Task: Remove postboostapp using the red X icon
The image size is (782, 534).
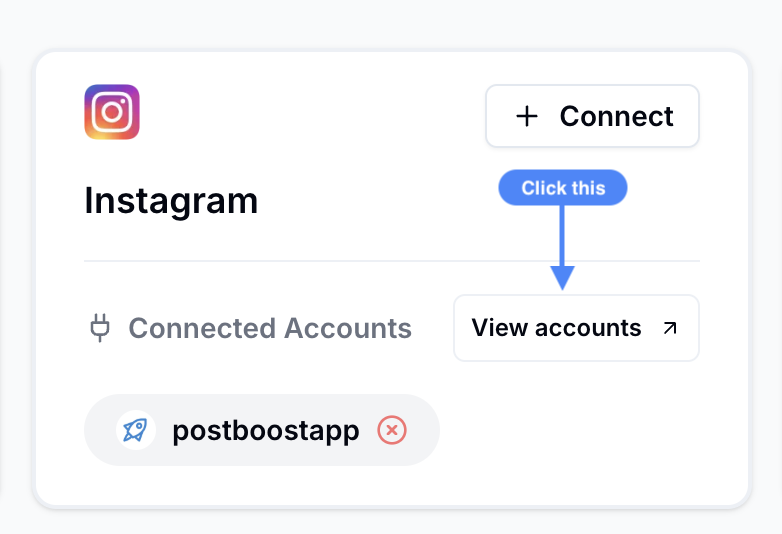Action: [x=392, y=430]
